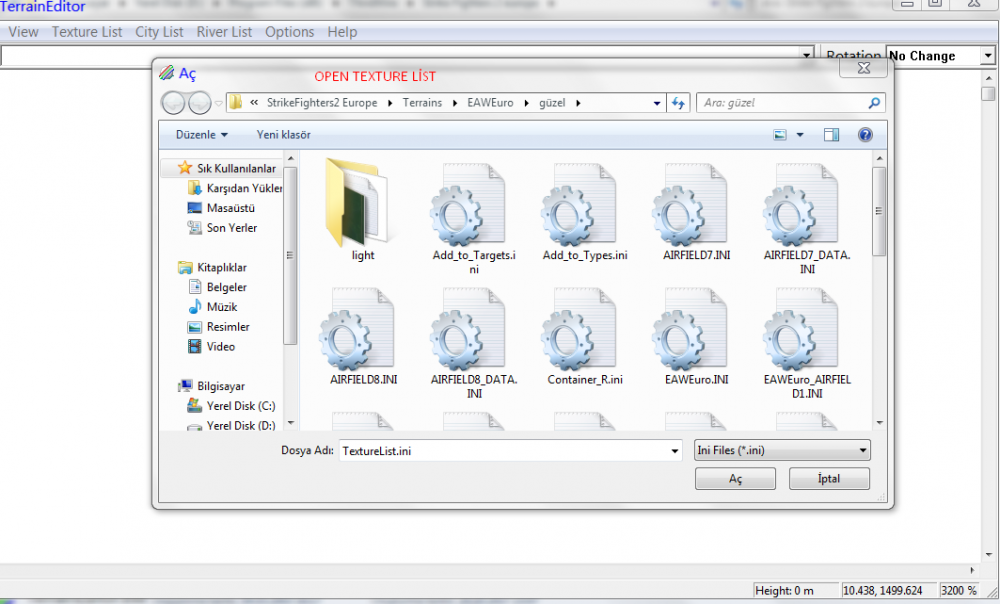This screenshot has height=604, width=1000.
Task: Open the Options menu
Action: [290, 32]
